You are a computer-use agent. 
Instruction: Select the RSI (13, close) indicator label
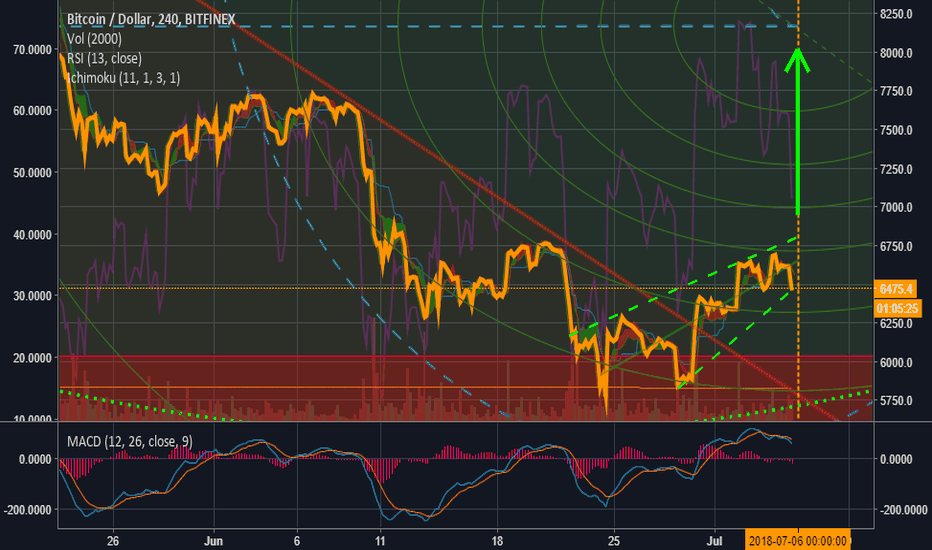tap(104, 59)
